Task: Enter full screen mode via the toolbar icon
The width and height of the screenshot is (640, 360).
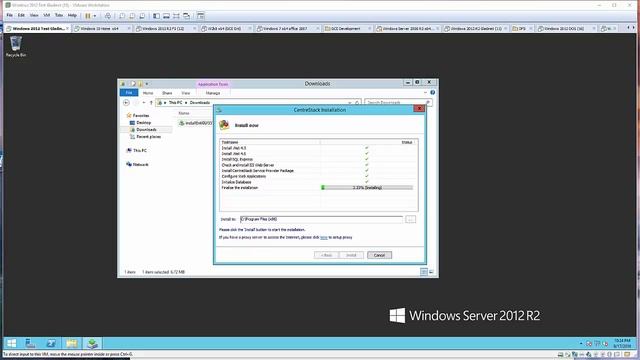Action: [x=176, y=16]
